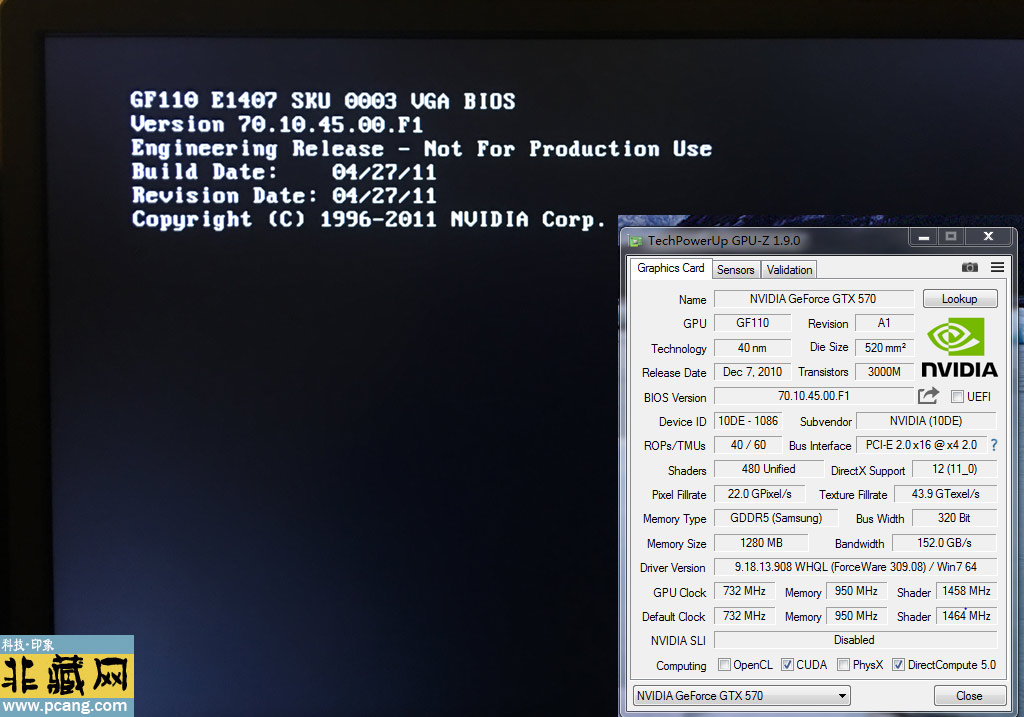Open the GPU-Z hamburger menu icon

click(x=997, y=267)
